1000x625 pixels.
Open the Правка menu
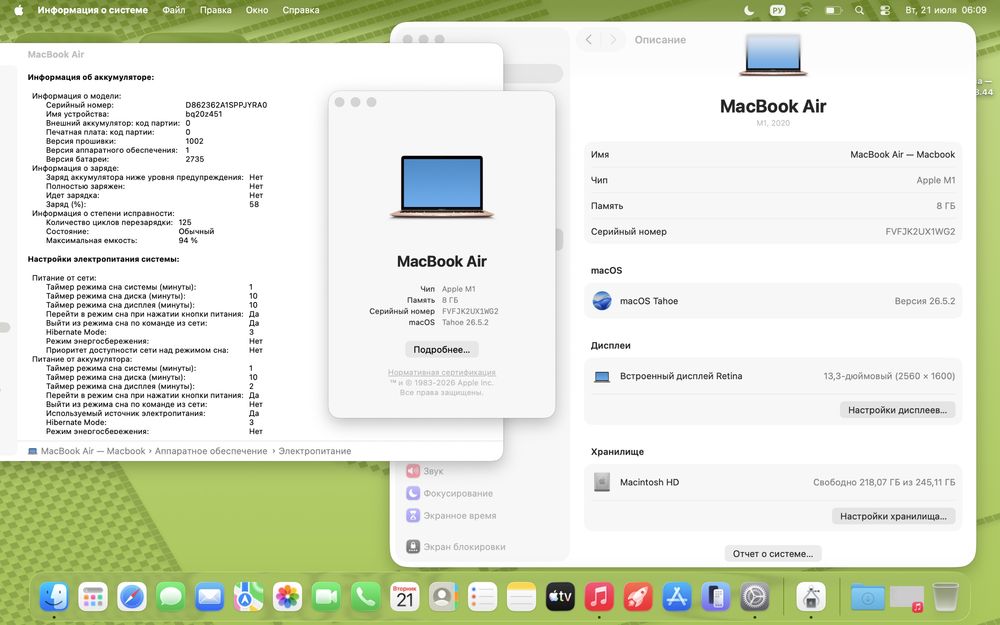(x=216, y=10)
